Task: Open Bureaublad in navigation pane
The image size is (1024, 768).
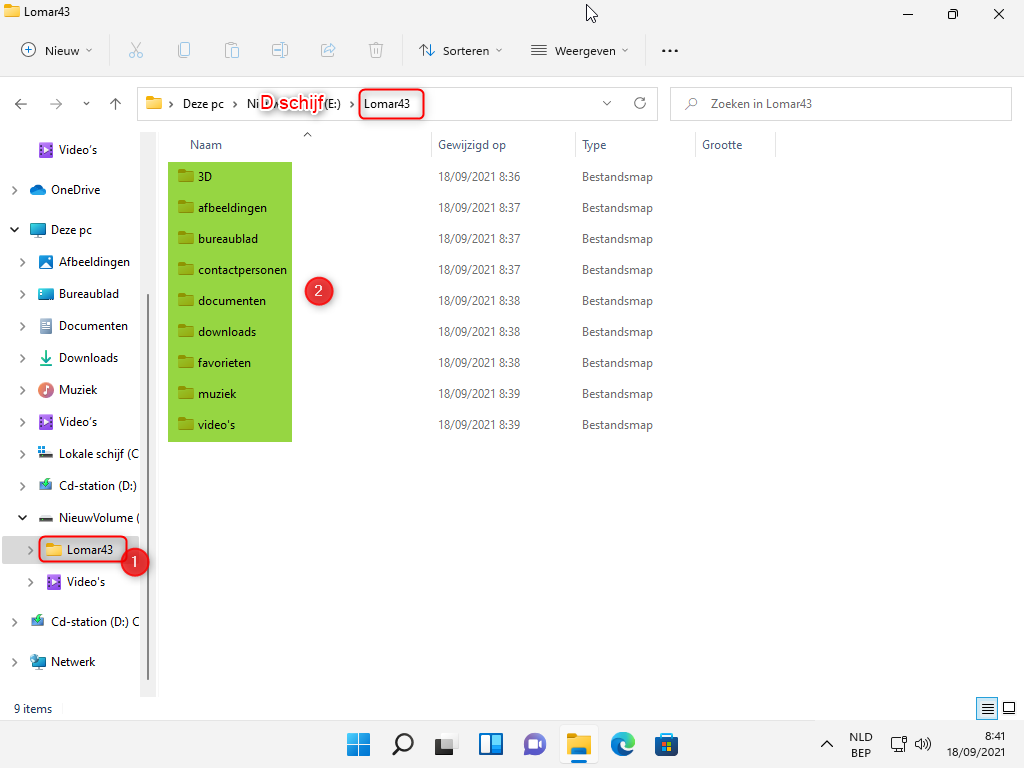Action: click(x=79, y=294)
